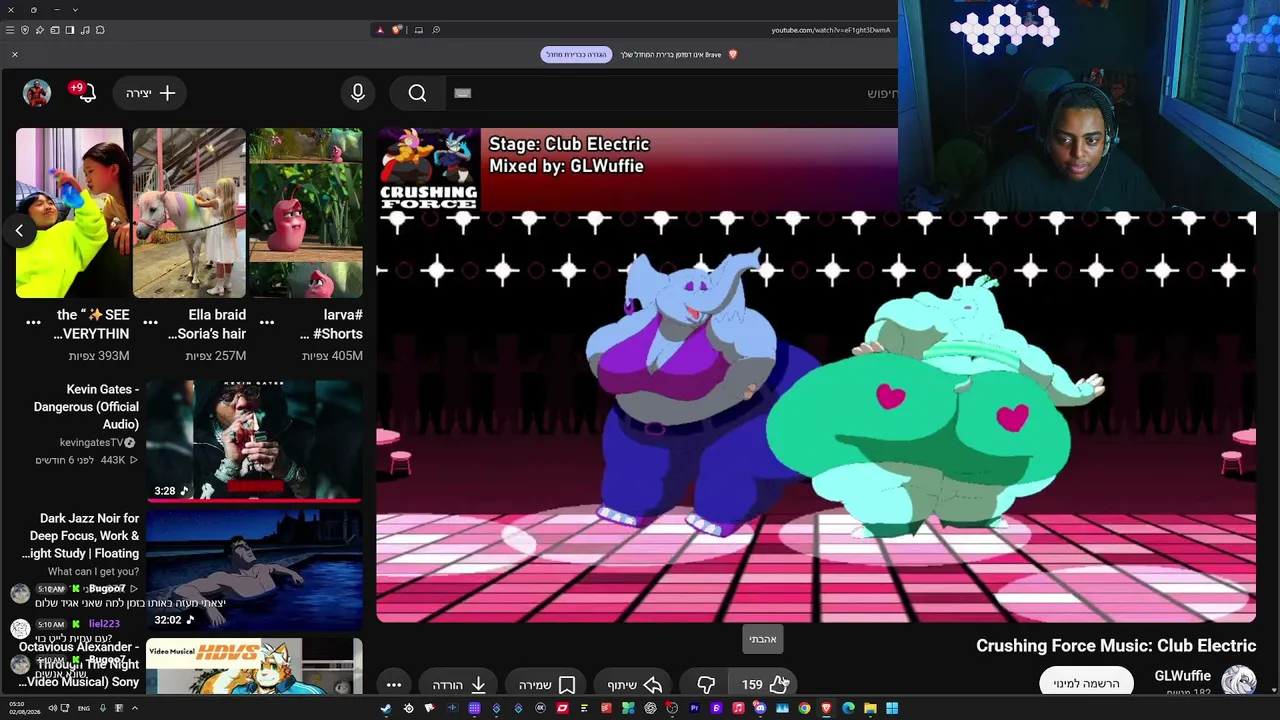1280x720 pixels.
Task: Click the system tray microphone icon
Action: pyautogui.click(x=102, y=708)
